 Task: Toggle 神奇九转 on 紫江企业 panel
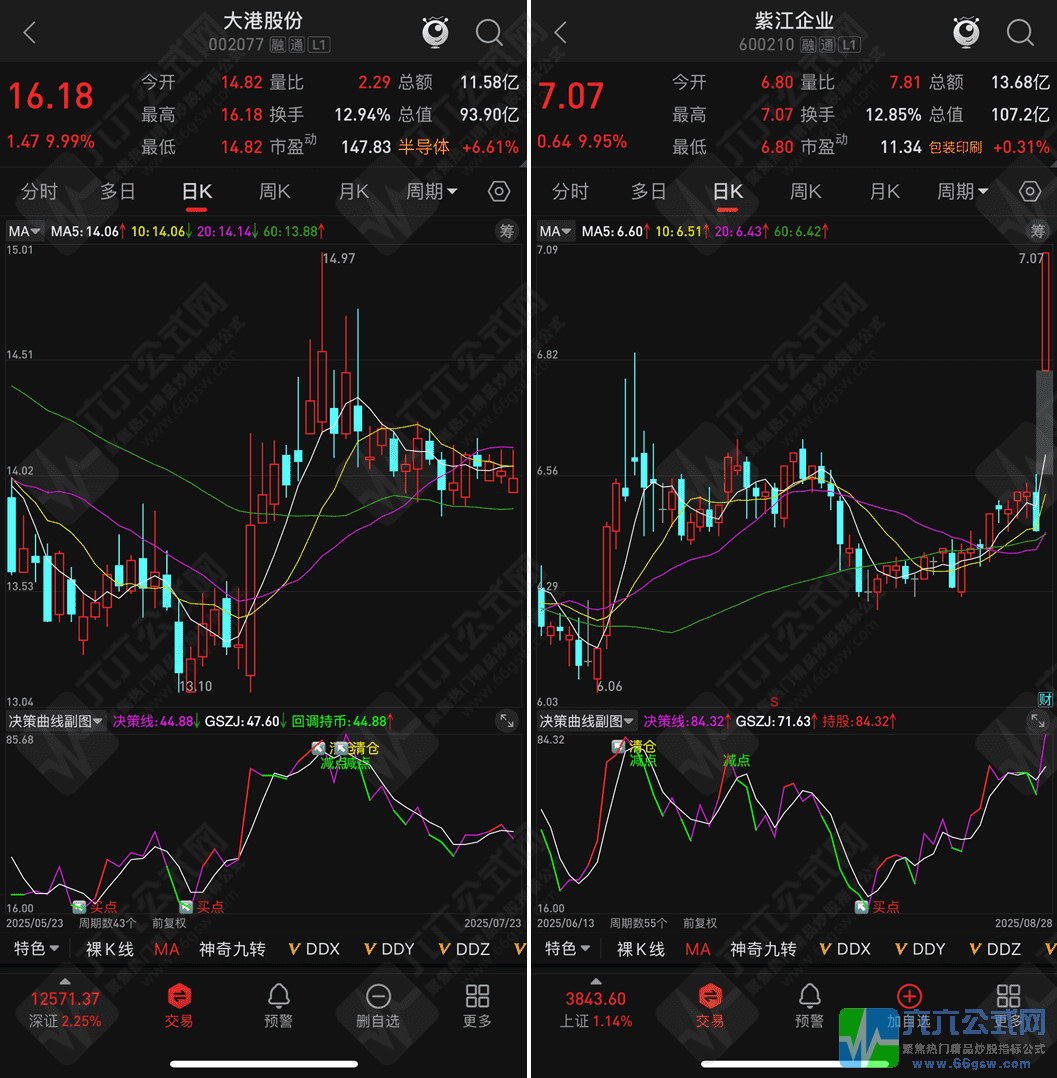tap(763, 949)
